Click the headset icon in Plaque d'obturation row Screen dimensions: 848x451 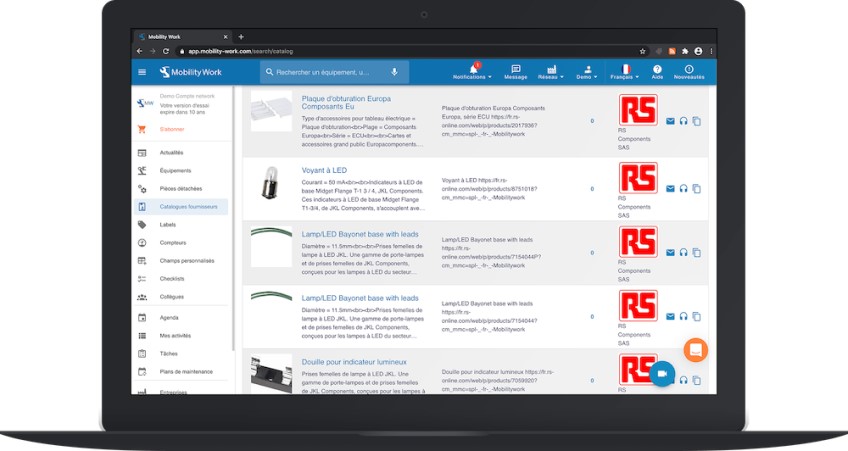684,121
